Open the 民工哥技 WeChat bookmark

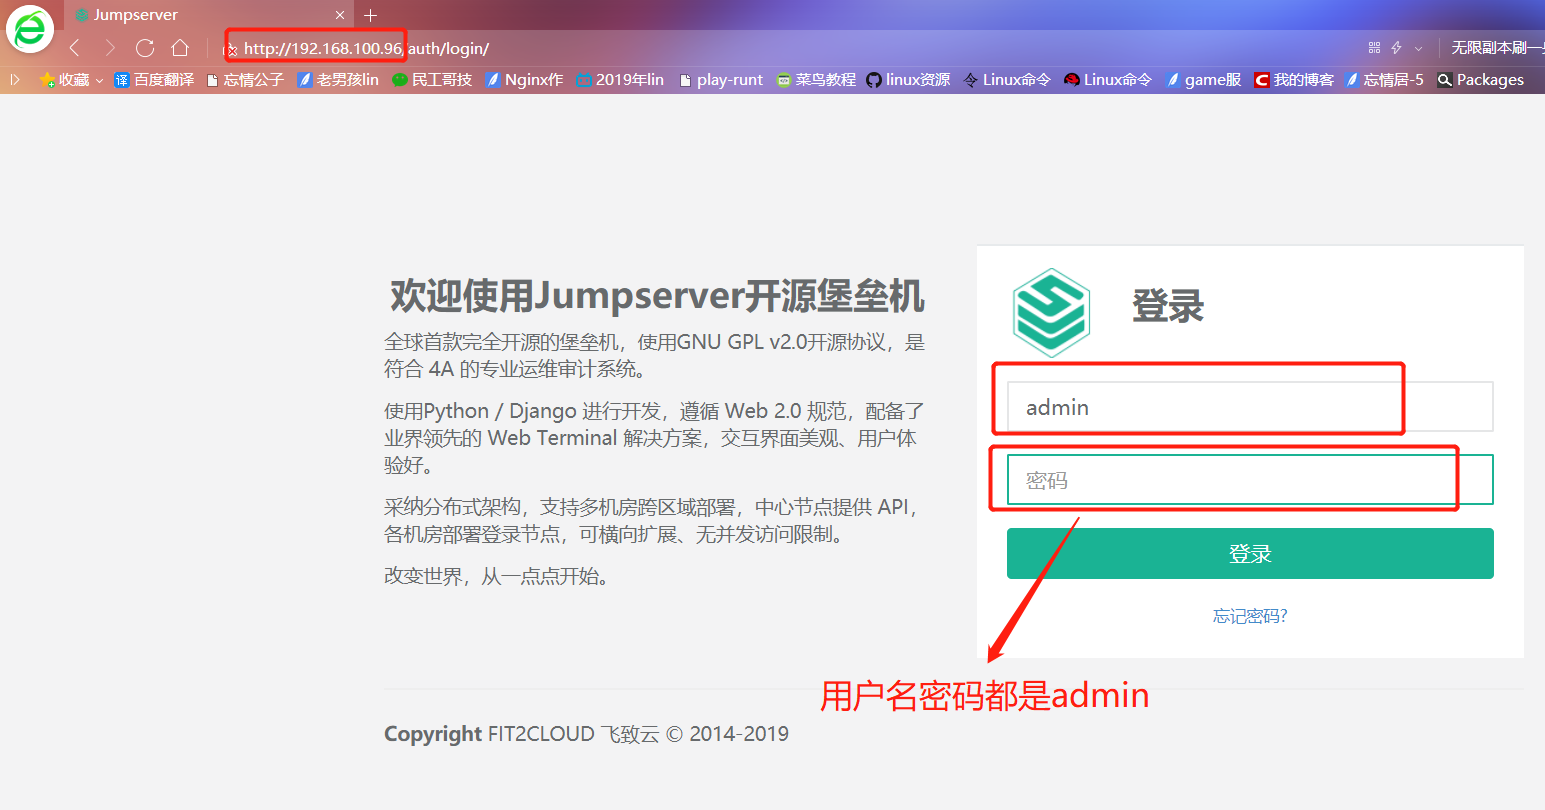tap(432, 79)
